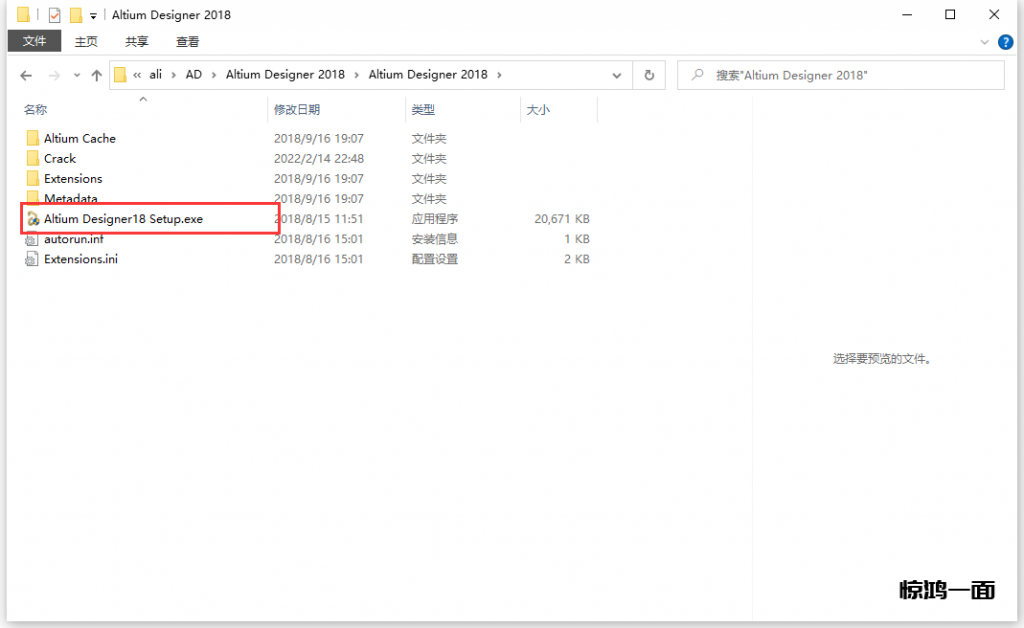Go up one folder level with the up arrow
The width and height of the screenshot is (1024, 628).
[x=97, y=75]
